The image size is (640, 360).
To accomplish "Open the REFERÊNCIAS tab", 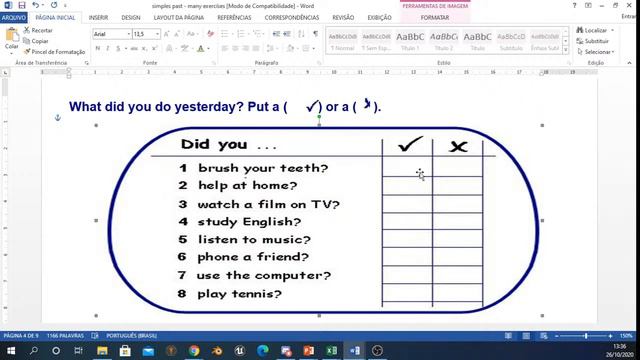I will tap(234, 18).
